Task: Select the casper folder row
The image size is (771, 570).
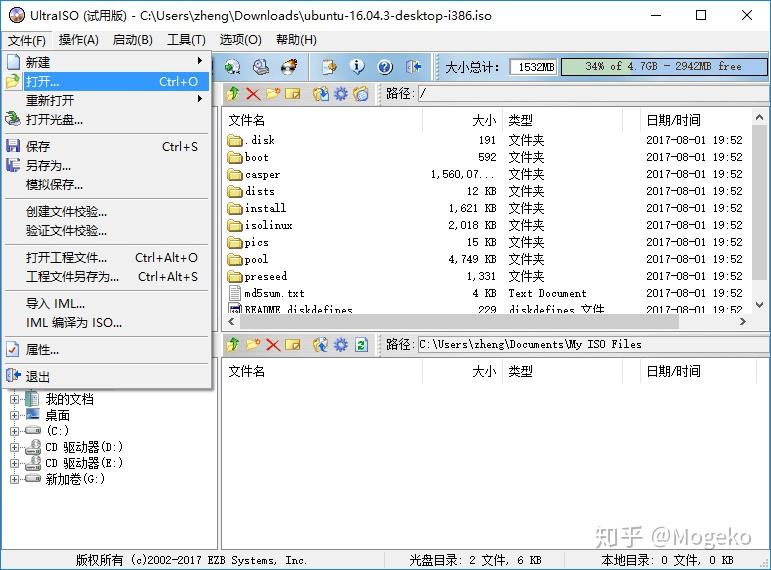Action: click(487, 175)
